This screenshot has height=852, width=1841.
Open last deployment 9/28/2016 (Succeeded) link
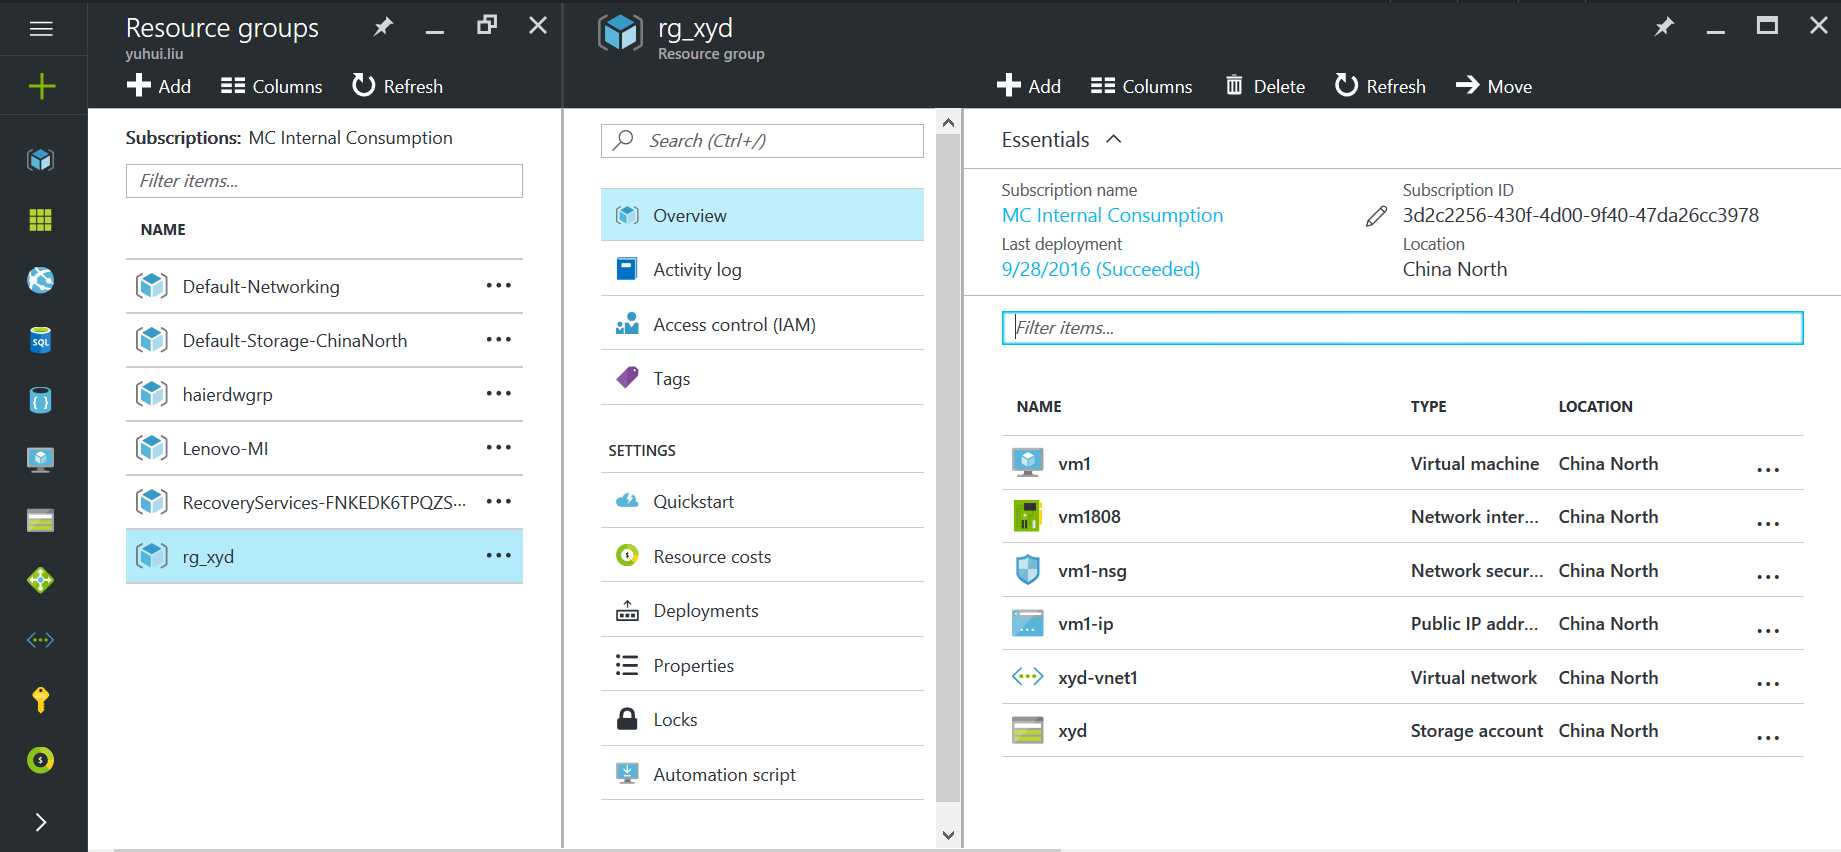1100,270
